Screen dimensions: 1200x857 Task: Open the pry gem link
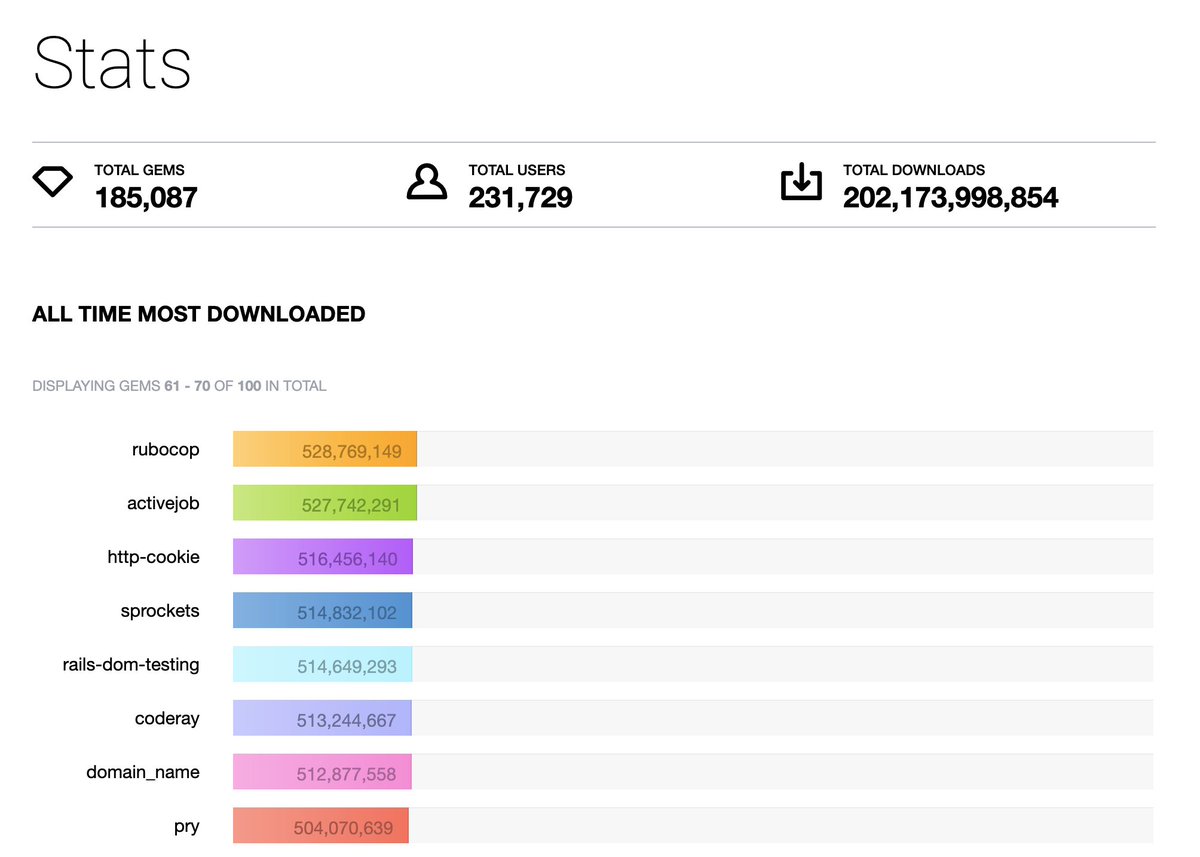click(186, 826)
